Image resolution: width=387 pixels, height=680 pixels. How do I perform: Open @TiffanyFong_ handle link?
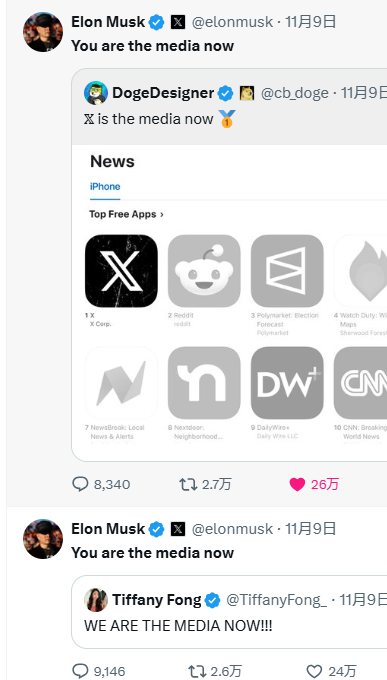[276, 600]
